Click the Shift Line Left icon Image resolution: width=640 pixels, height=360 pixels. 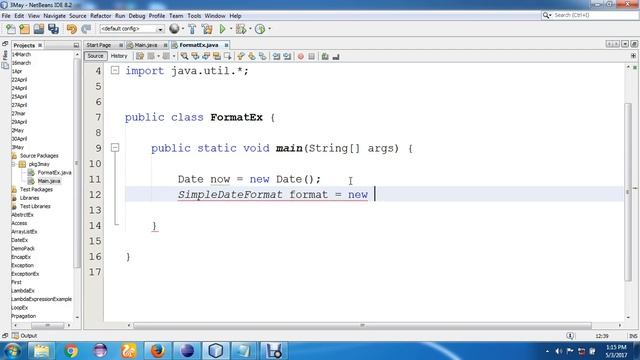[276, 56]
